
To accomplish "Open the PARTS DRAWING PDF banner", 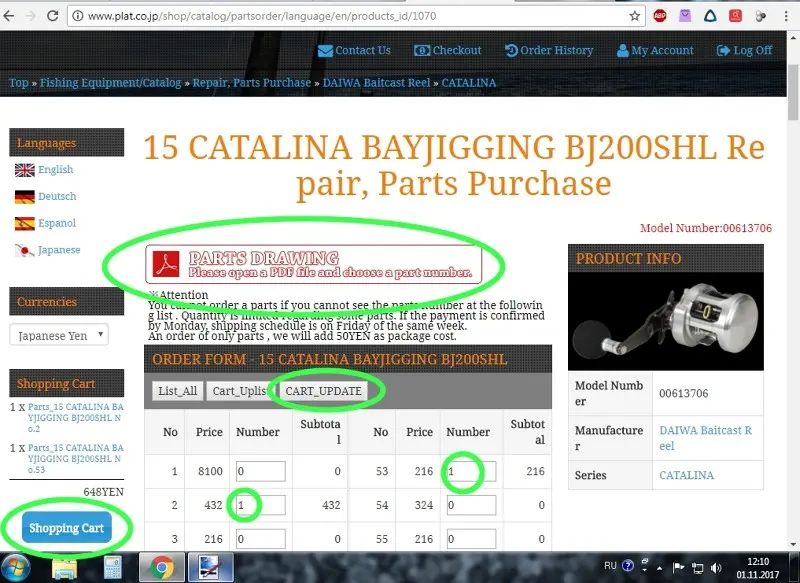I will tap(313, 264).
